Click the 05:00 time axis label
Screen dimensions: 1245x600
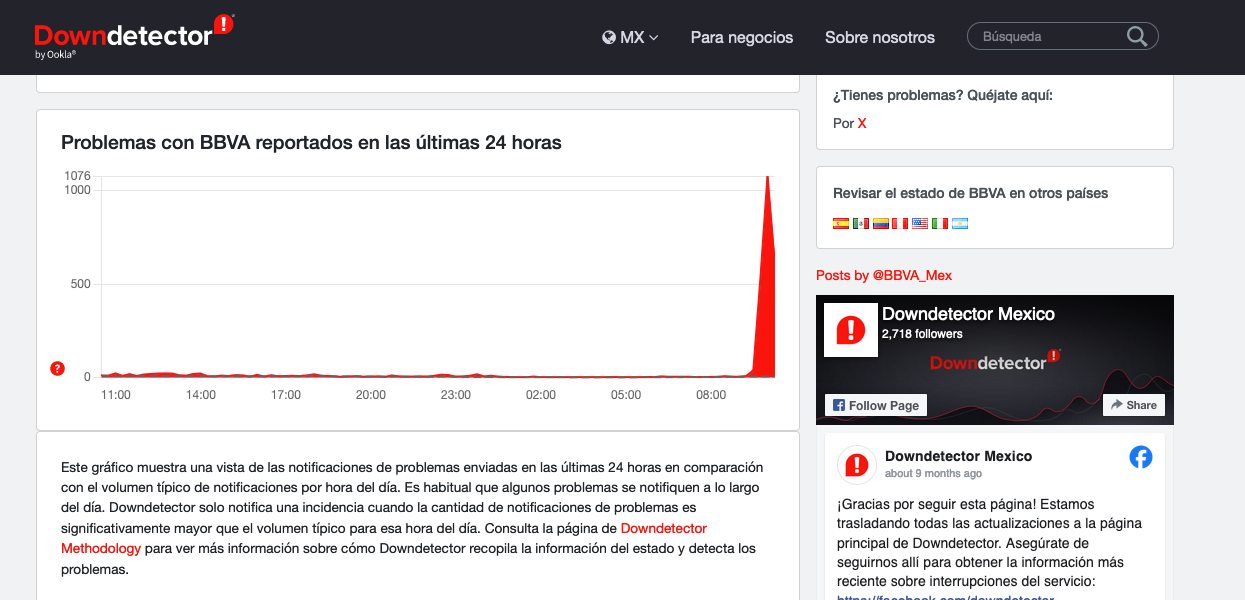coord(626,395)
